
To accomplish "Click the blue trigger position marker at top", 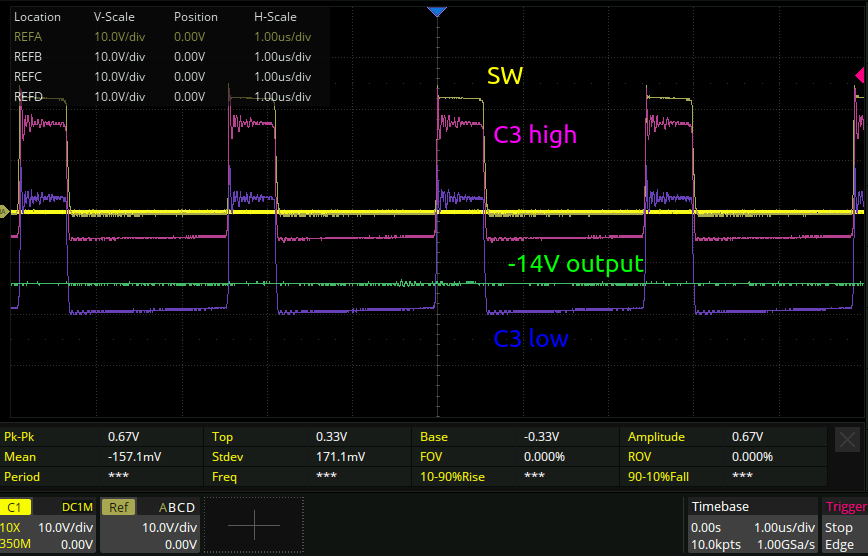I will [x=435, y=10].
